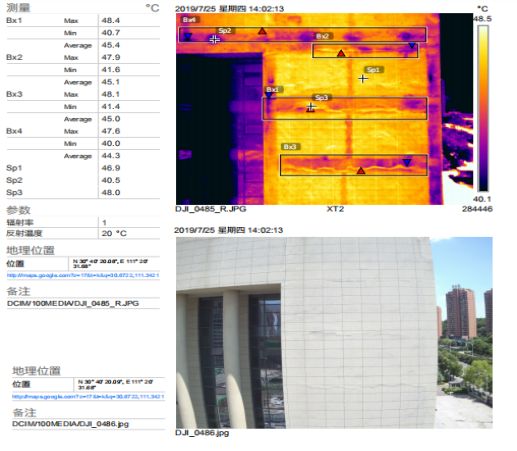
Task: Click the blue min triangle in Bx2
Action: click(x=412, y=45)
